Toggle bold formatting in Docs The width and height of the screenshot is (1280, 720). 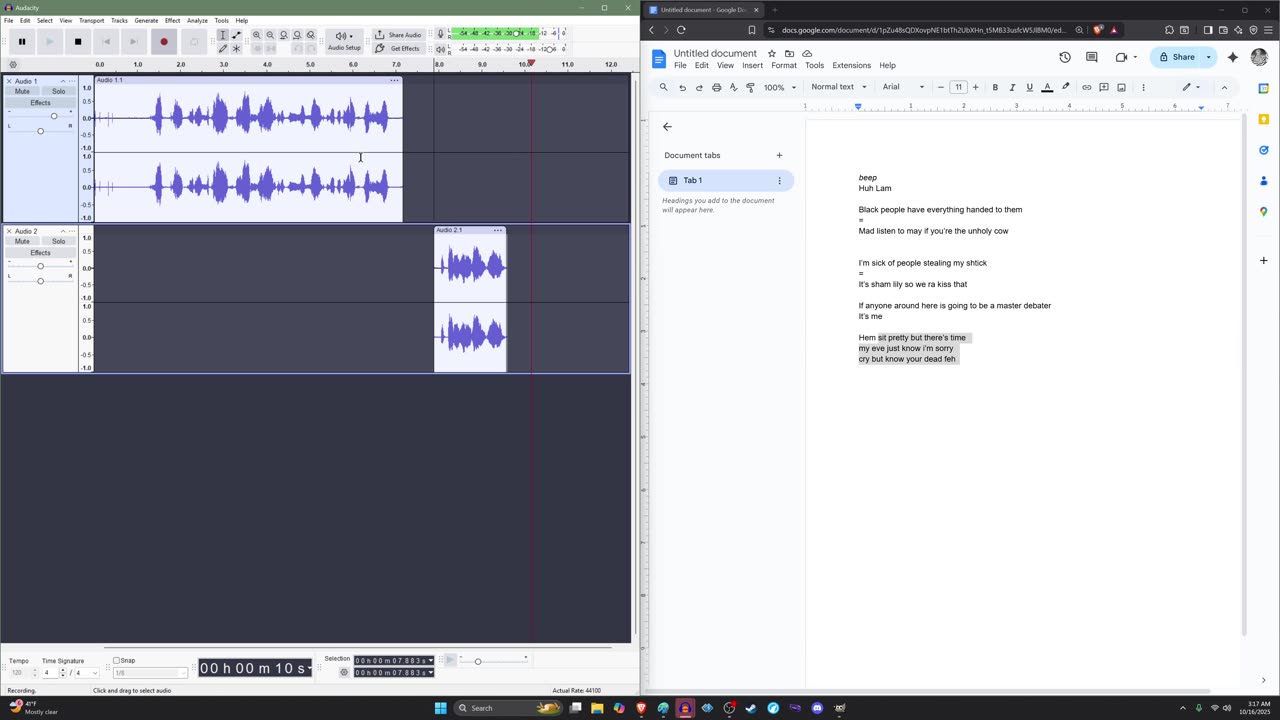point(995,88)
